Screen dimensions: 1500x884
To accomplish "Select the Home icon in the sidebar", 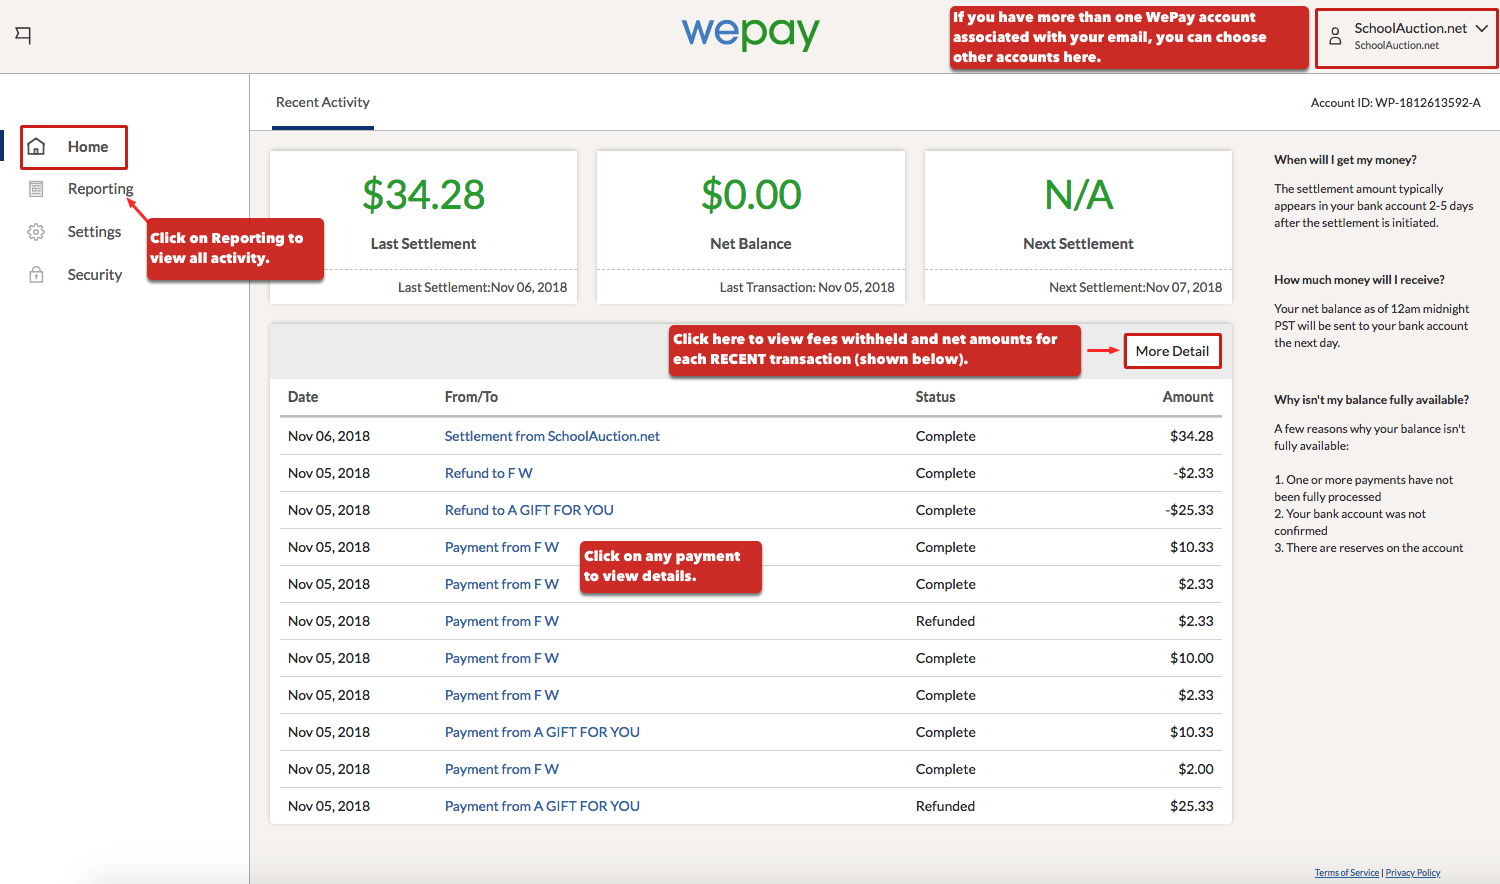I will pyautogui.click(x=37, y=146).
